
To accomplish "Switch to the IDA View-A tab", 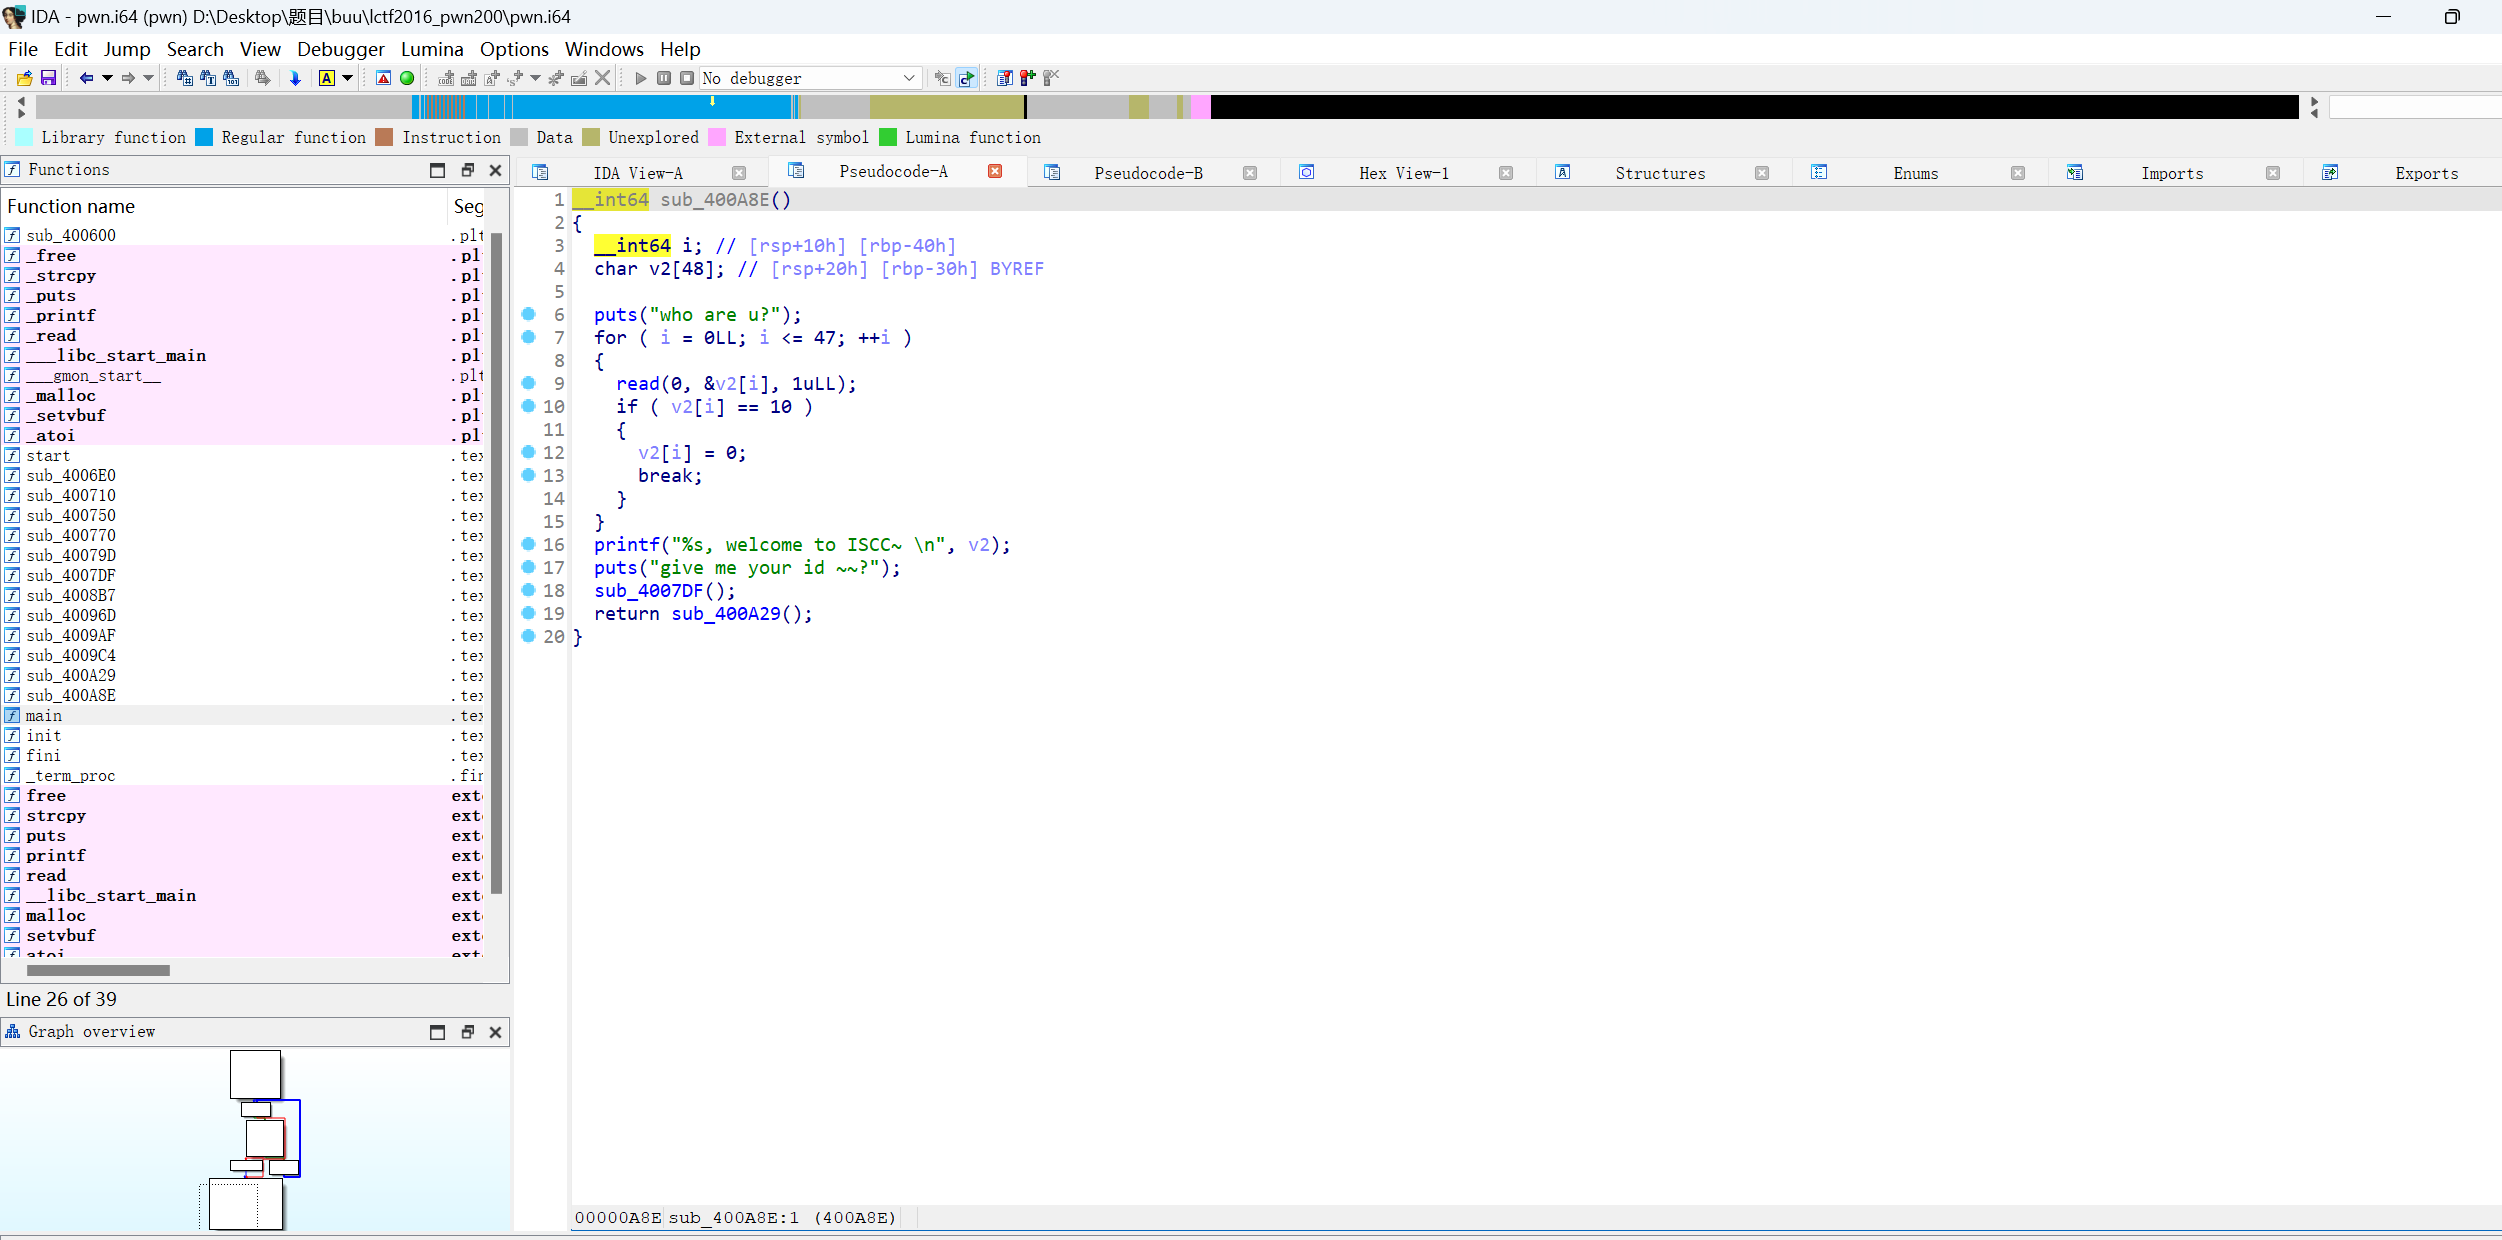I will (638, 173).
